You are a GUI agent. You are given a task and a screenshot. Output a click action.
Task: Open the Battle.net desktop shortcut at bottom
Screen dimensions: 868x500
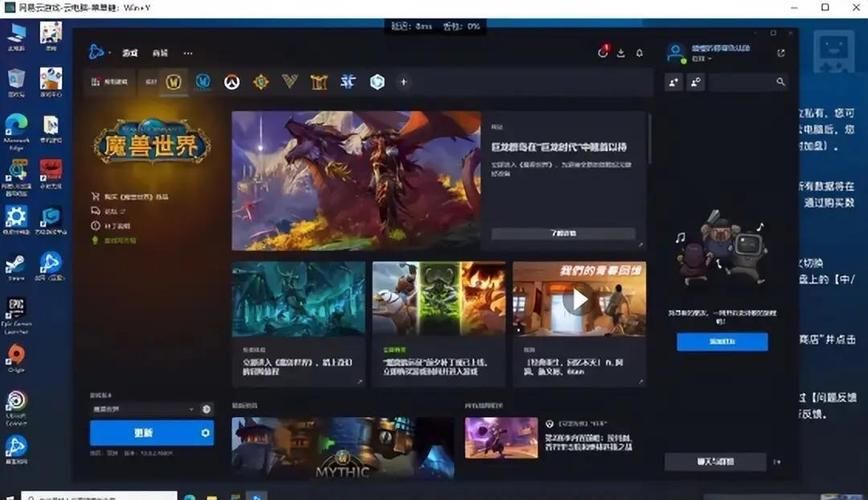(16, 450)
